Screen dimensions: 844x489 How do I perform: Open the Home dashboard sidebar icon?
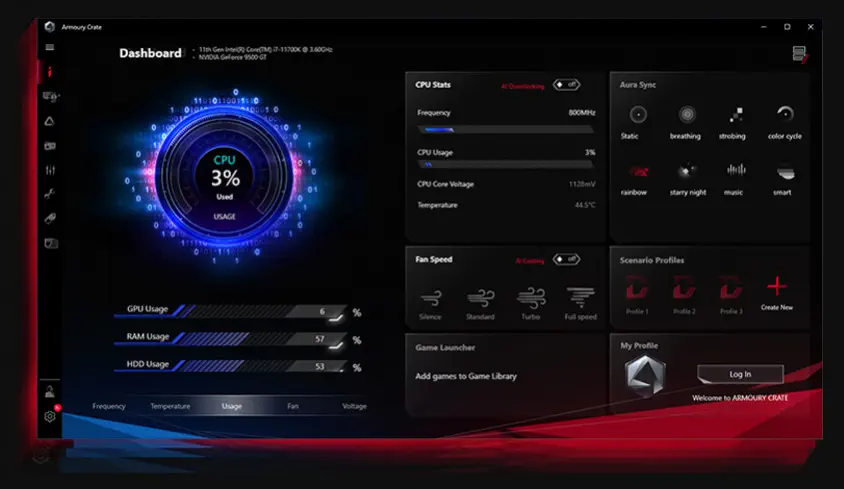(50, 72)
